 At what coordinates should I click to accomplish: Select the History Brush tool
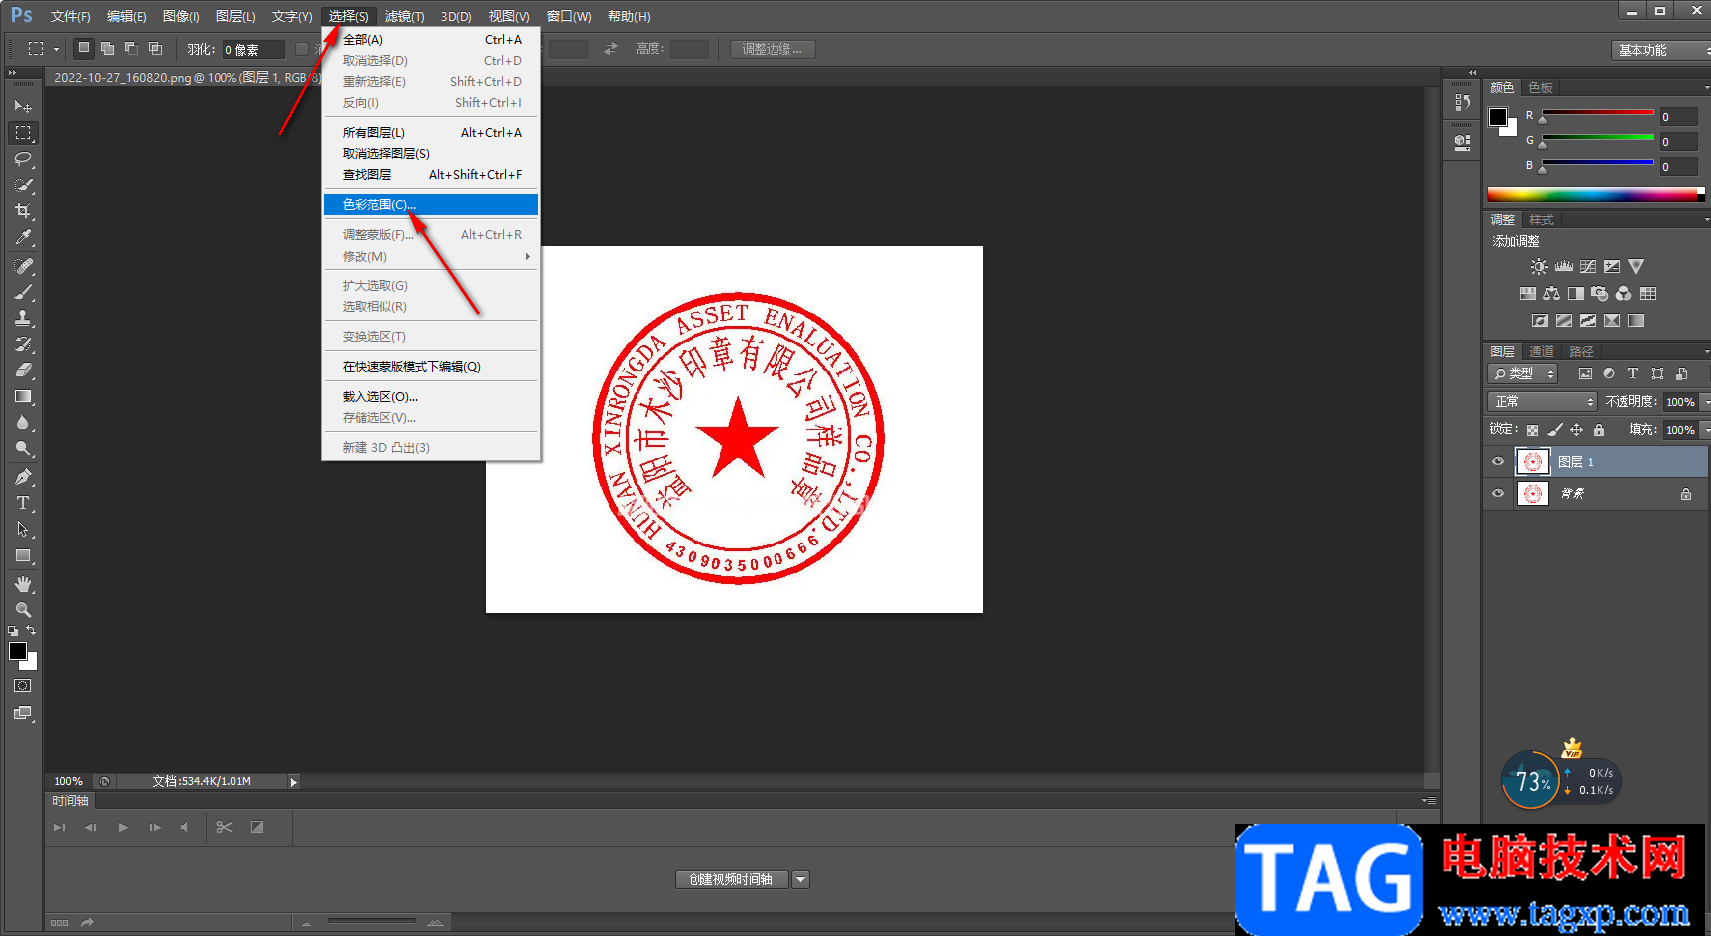(x=23, y=344)
